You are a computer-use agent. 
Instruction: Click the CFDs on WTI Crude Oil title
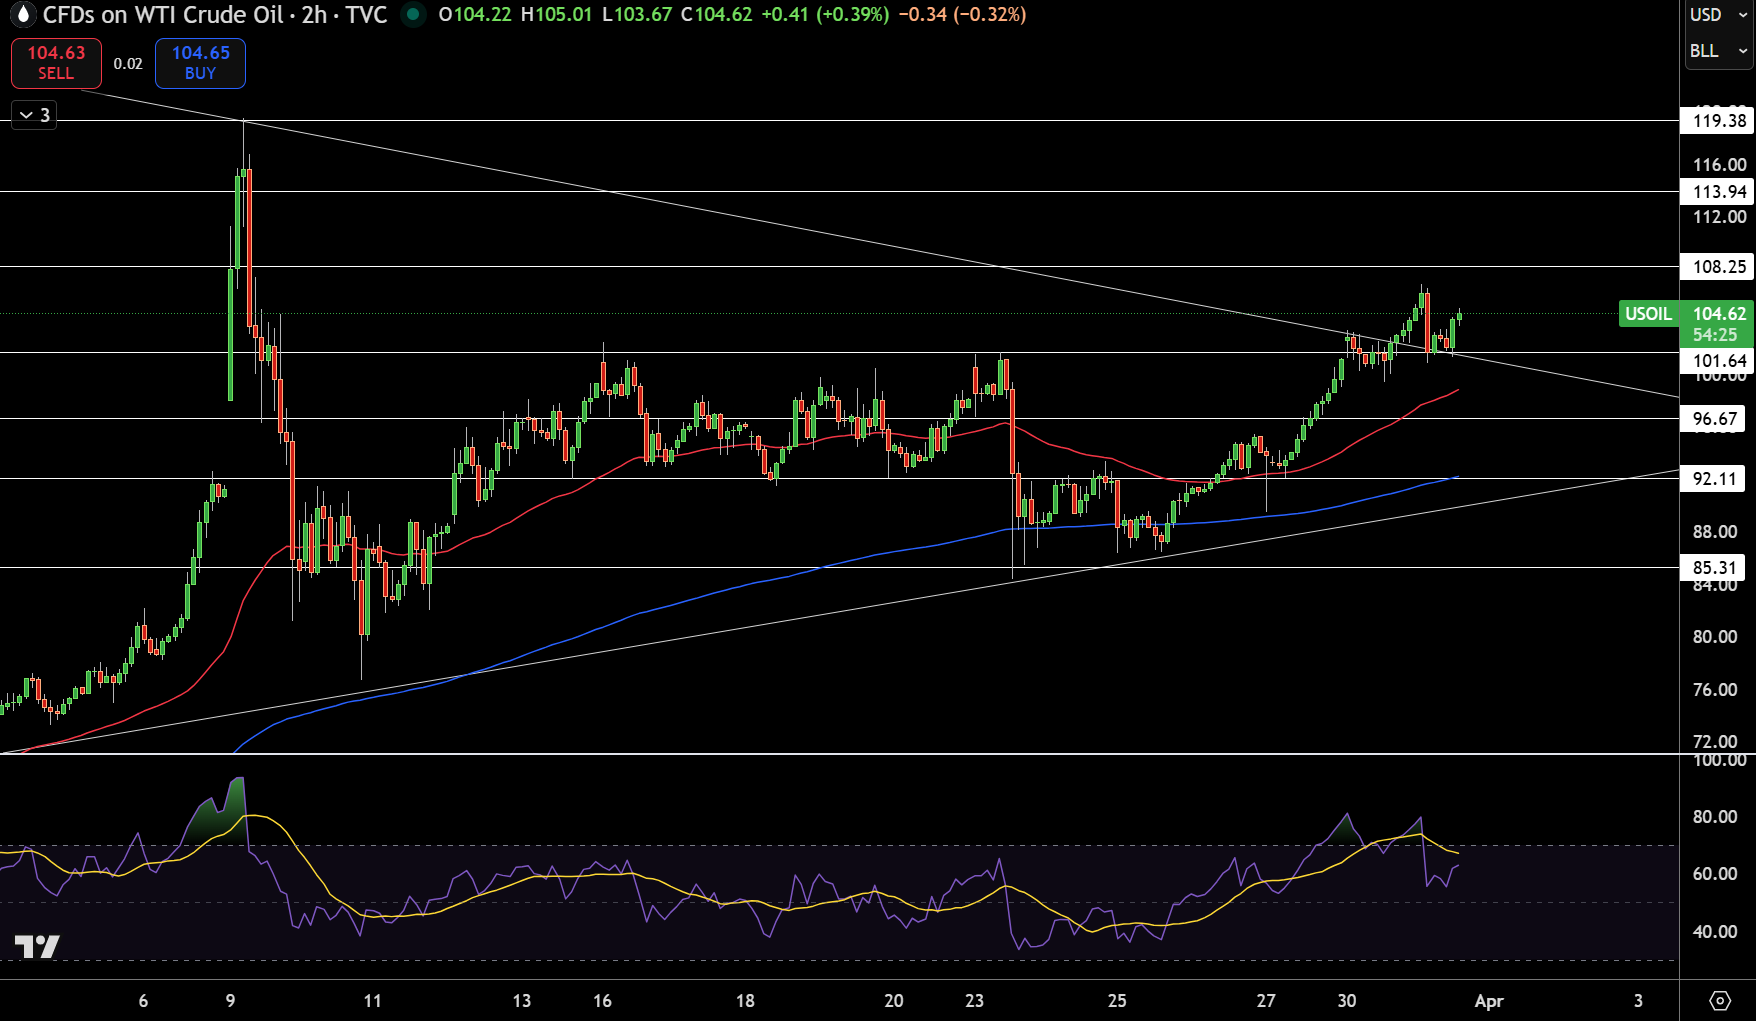pos(163,15)
